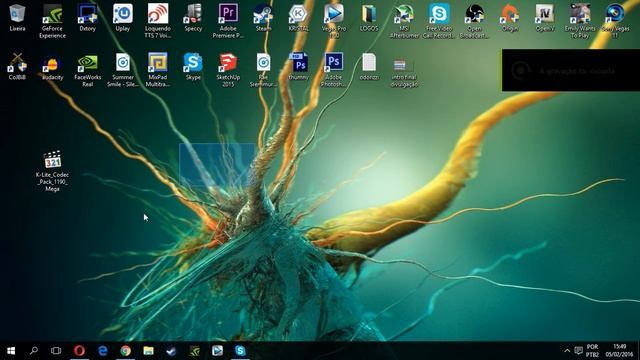The height and width of the screenshot is (360, 640).
Task: Select the FaceWorks Real shortcut
Action: click(87, 70)
